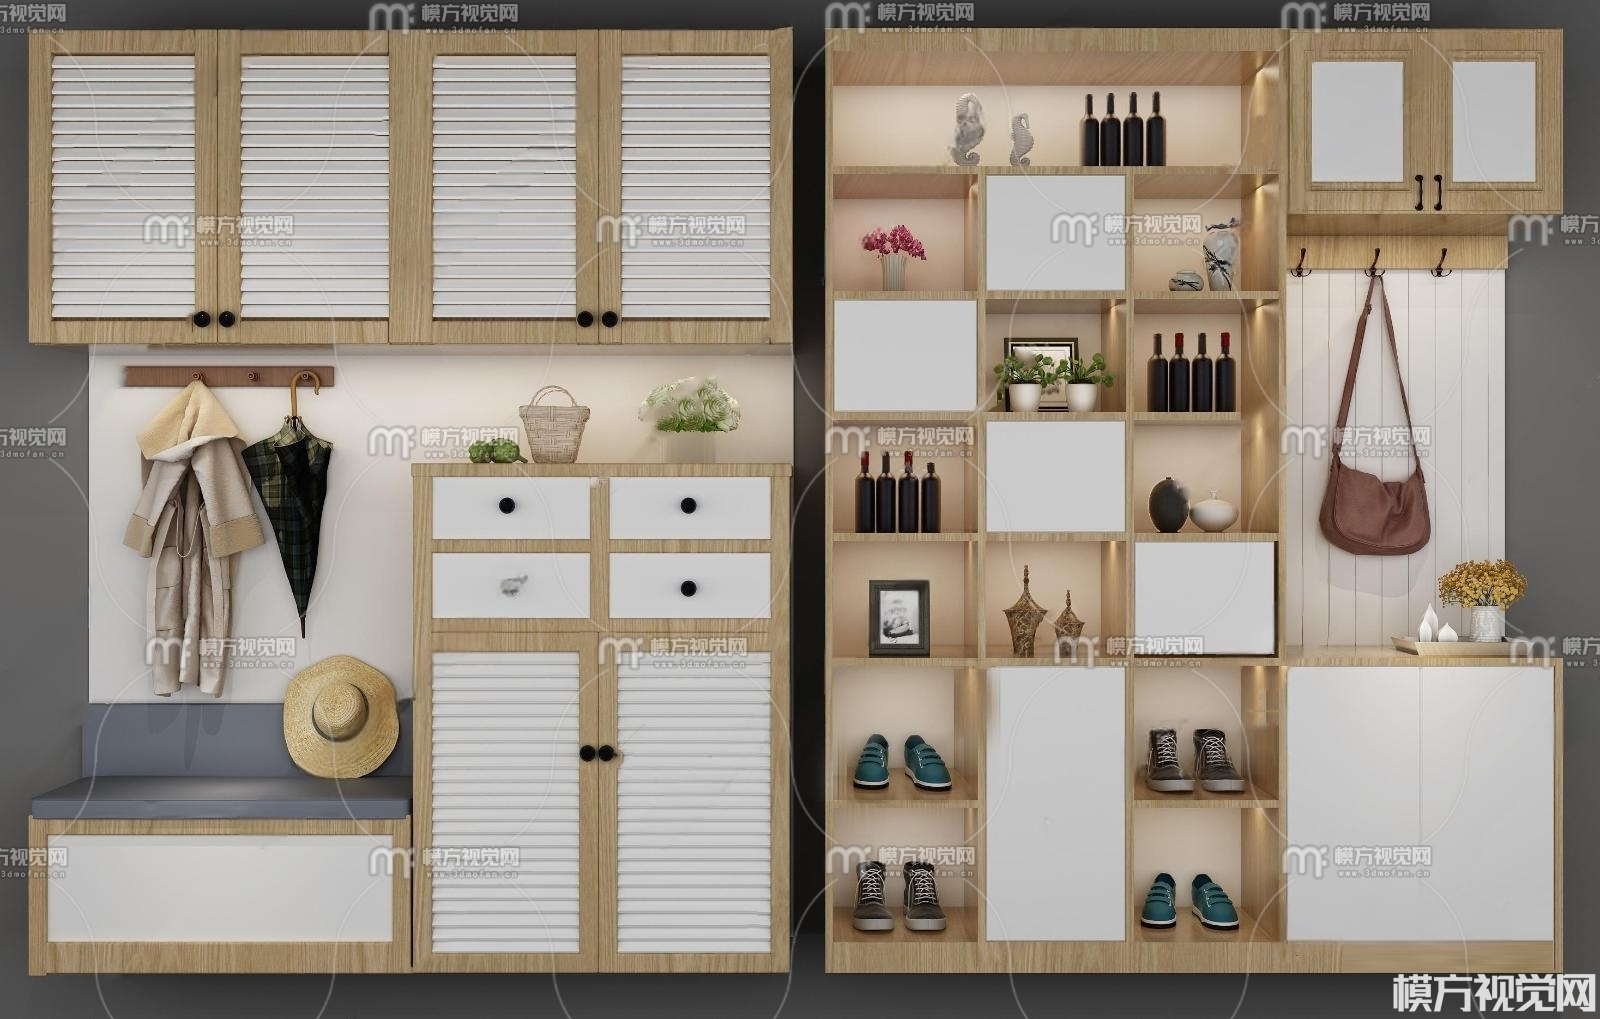
Task: Select the gray bench seat cushion
Action: [x=222, y=796]
